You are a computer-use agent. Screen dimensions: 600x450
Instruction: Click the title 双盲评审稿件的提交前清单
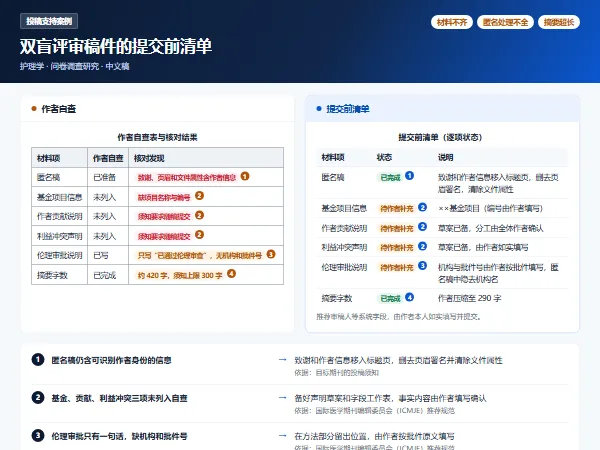click(116, 47)
